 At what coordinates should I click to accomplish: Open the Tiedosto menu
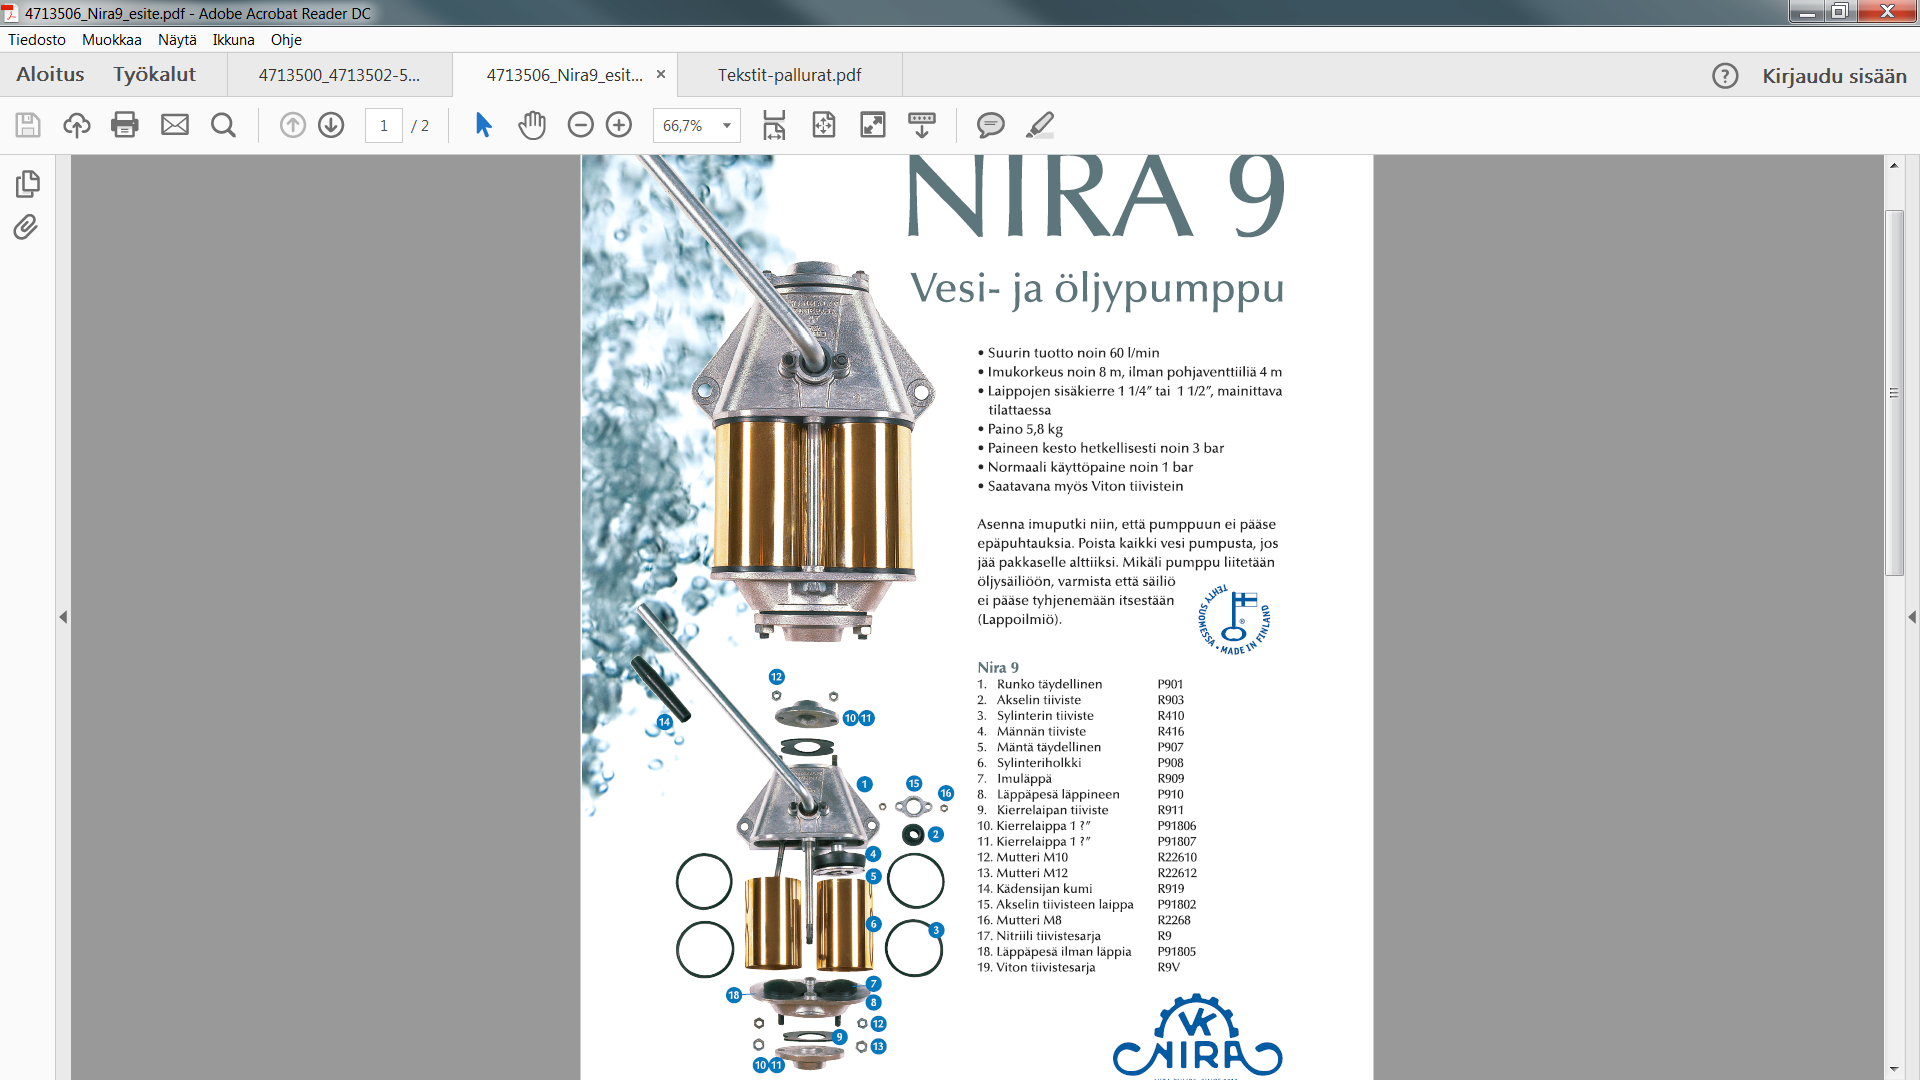coord(37,40)
